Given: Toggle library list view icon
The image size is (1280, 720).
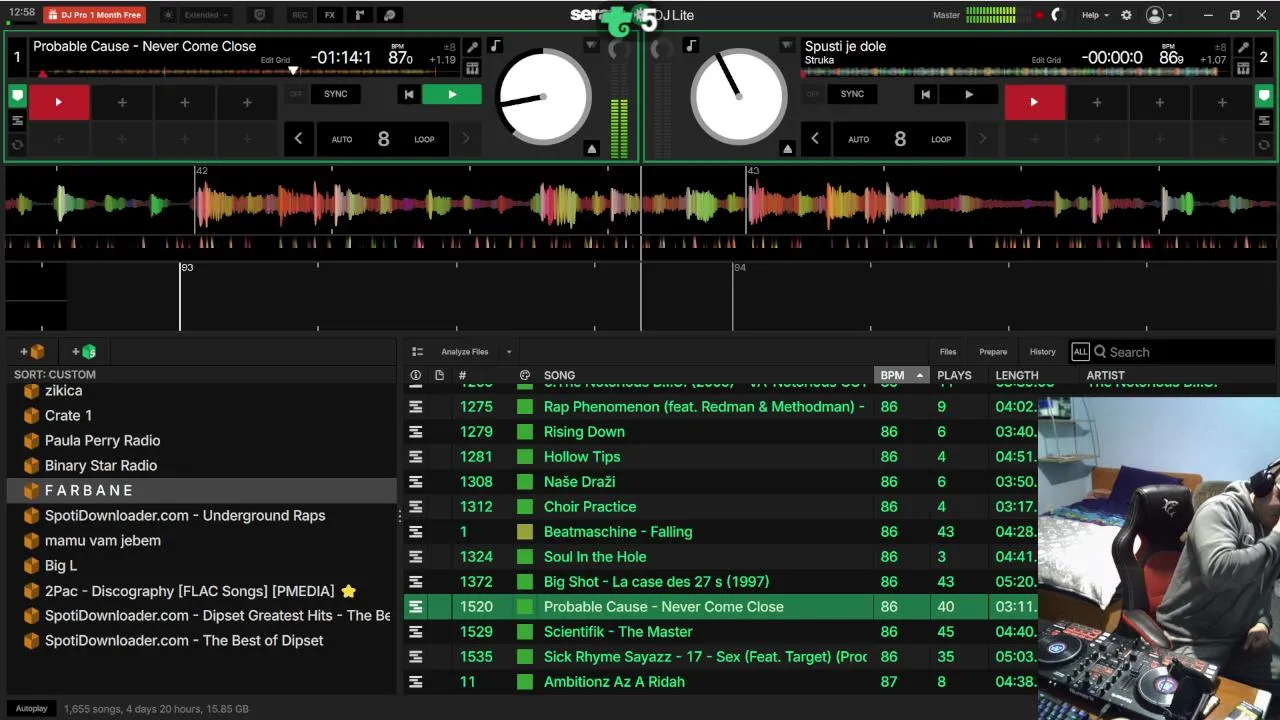Looking at the screenshot, I should (418, 352).
